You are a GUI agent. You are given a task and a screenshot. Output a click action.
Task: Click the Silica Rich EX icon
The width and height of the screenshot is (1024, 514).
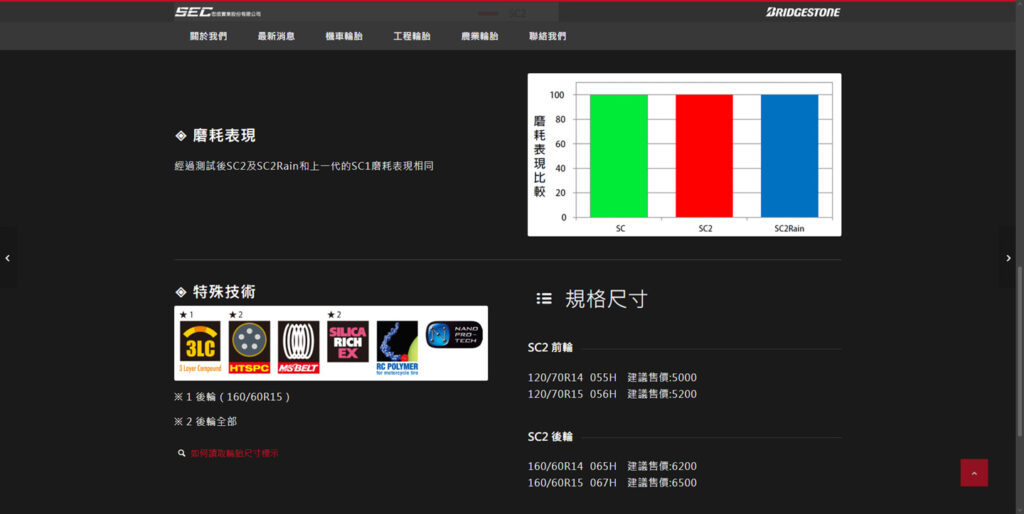pyautogui.click(x=348, y=342)
